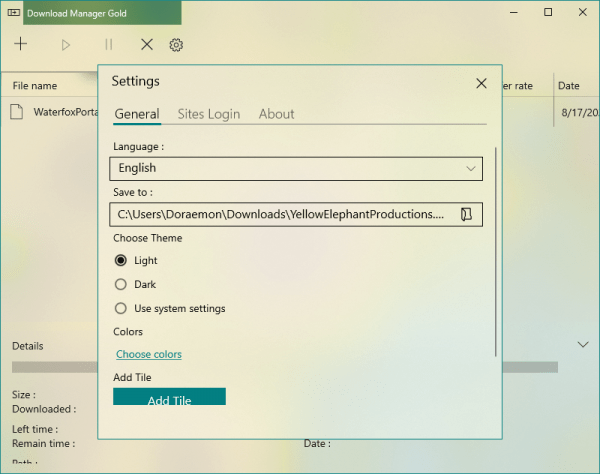600x474 pixels.
Task: Collapse the Details panel chevron
Action: click(583, 345)
